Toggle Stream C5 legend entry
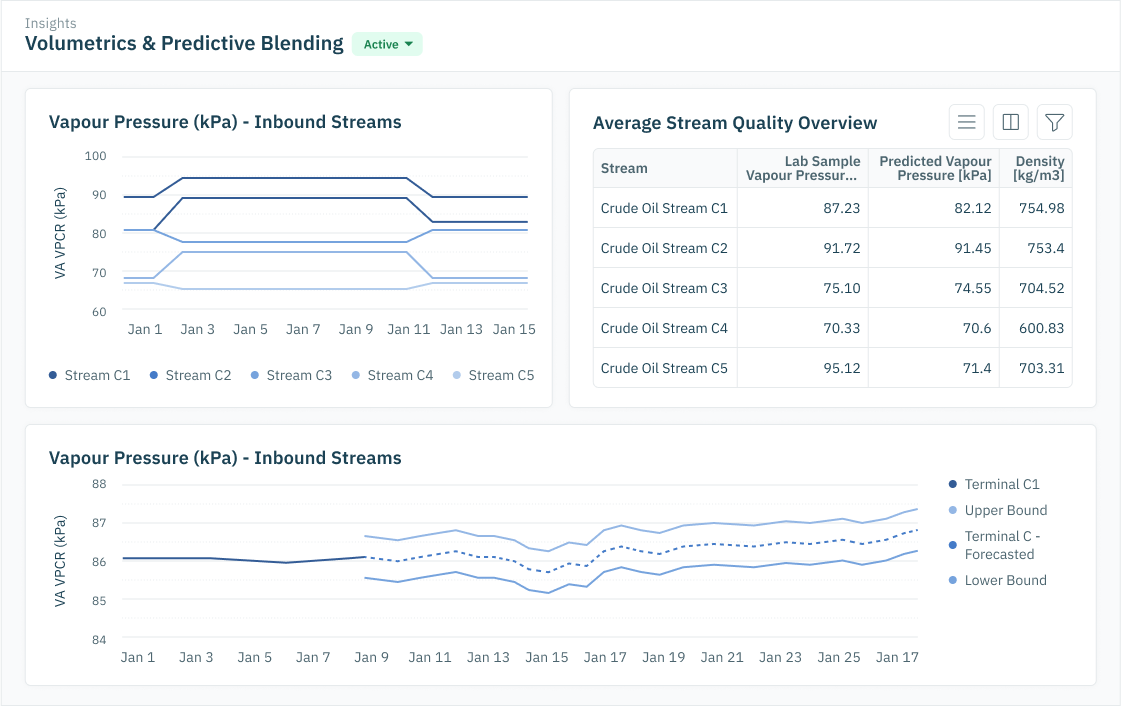Viewport: 1121px width, 706px height. [x=493, y=375]
